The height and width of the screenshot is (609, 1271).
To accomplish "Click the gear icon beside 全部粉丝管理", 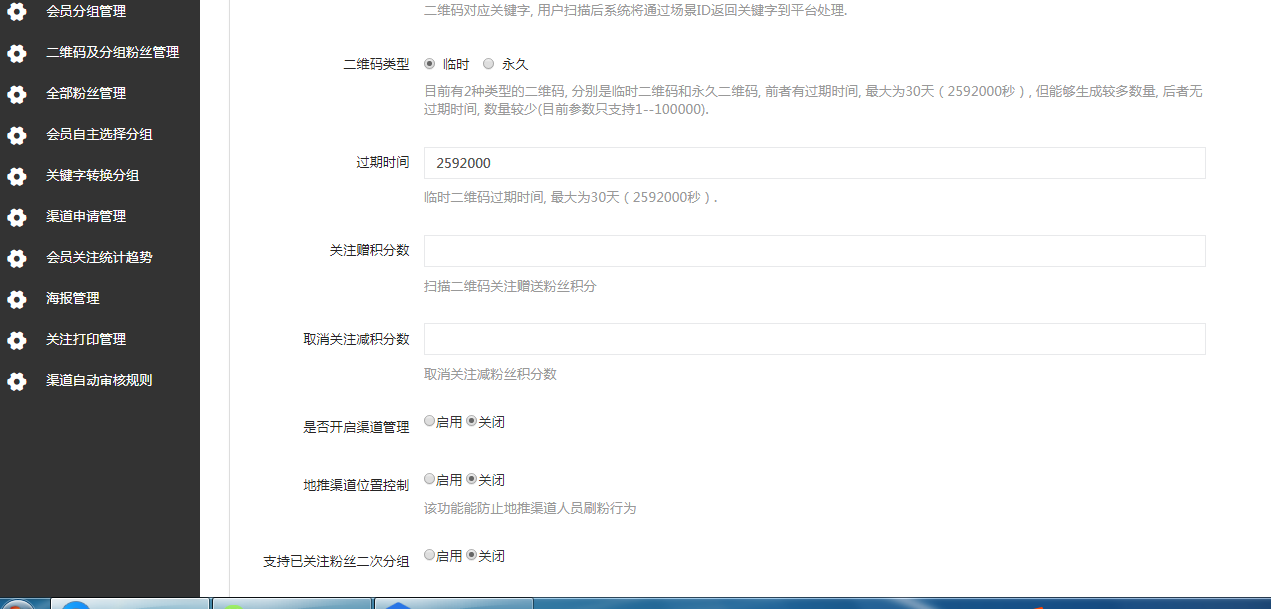I will coord(17,94).
